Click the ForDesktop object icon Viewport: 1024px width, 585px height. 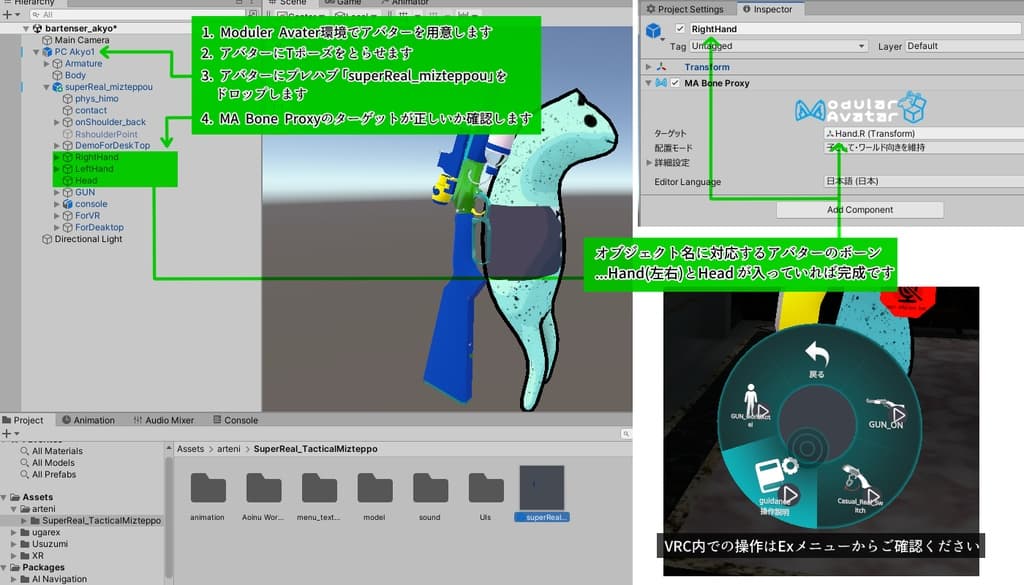click(67, 228)
